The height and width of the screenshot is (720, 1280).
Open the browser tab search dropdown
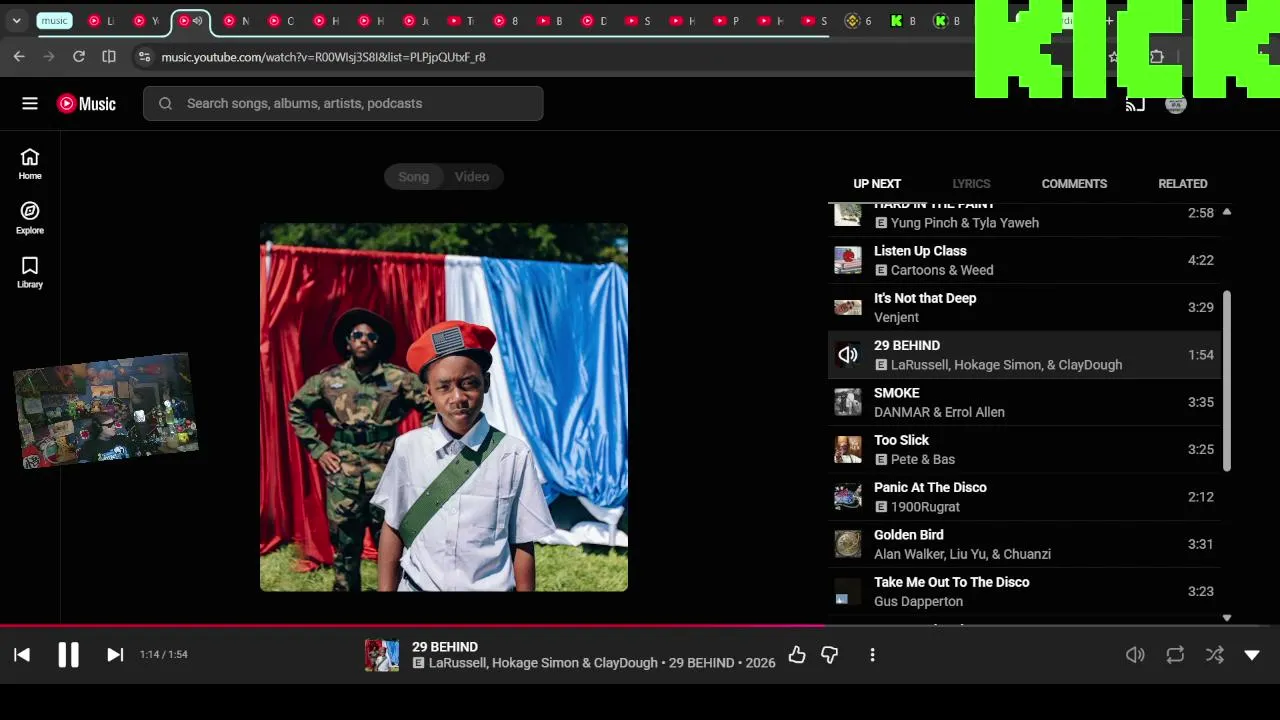coord(16,21)
